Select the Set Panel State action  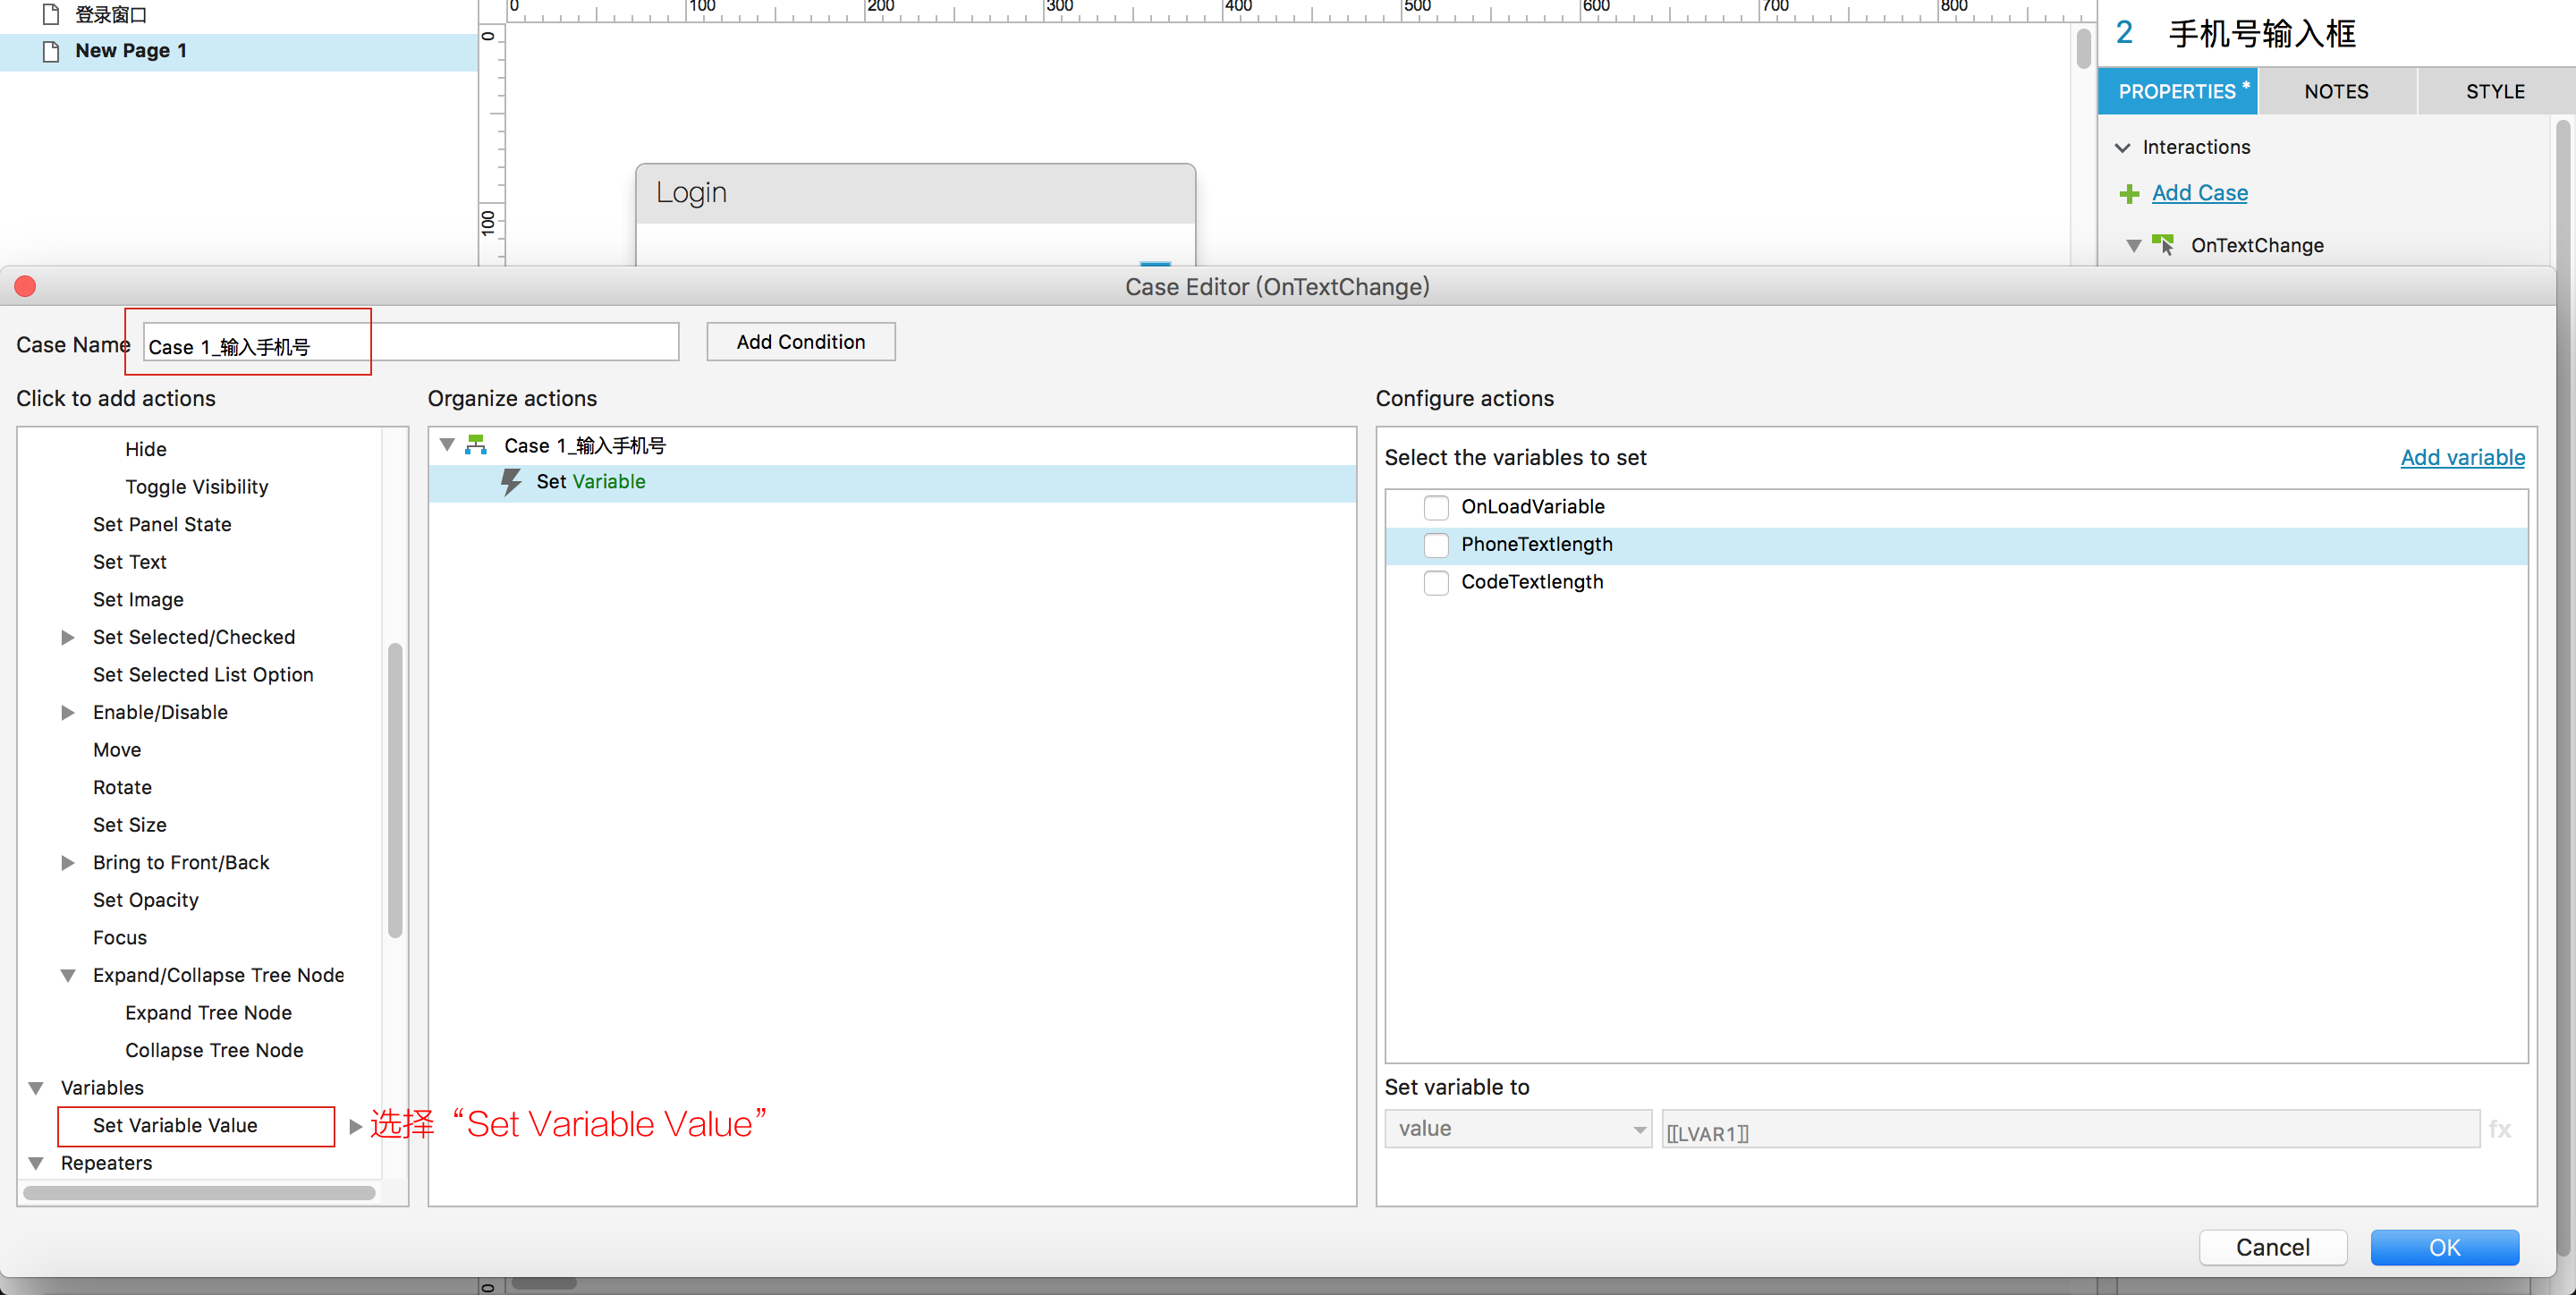(x=162, y=525)
